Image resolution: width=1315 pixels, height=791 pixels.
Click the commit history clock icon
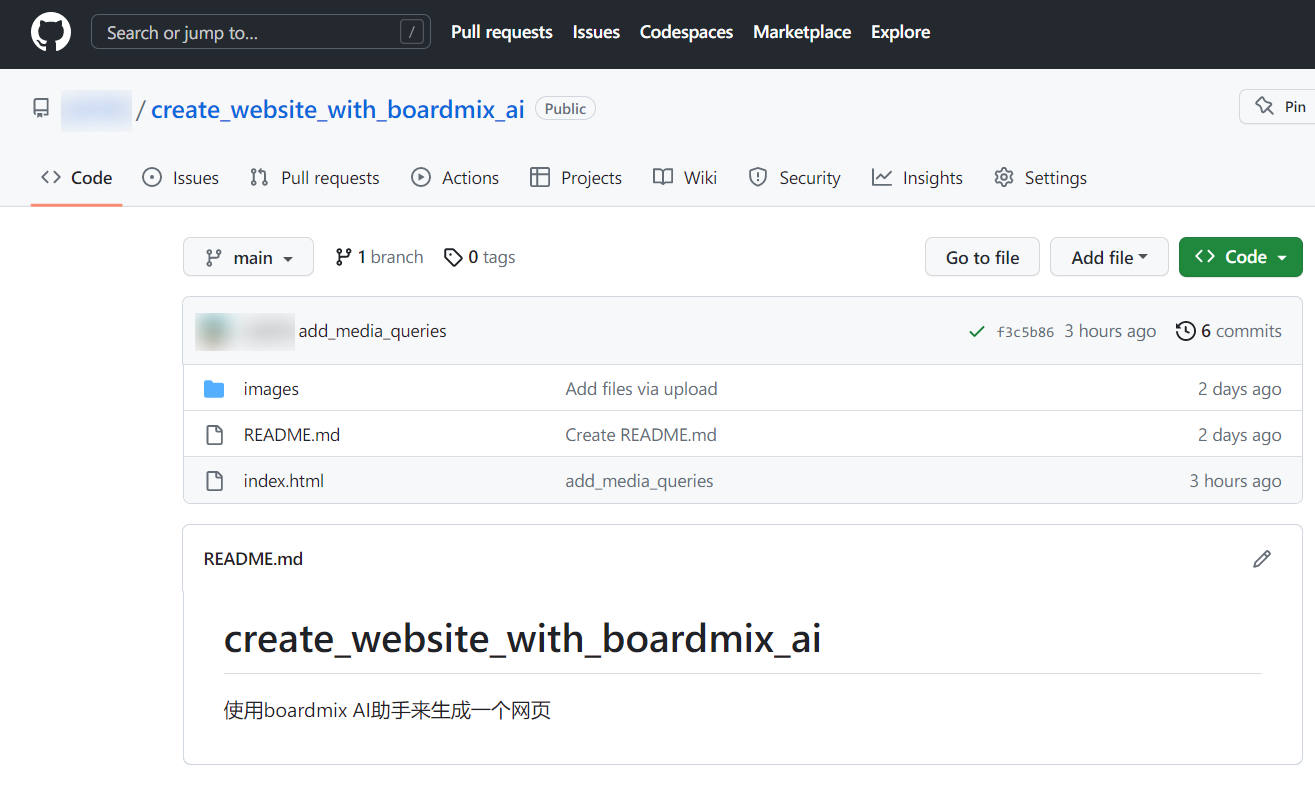1185,331
